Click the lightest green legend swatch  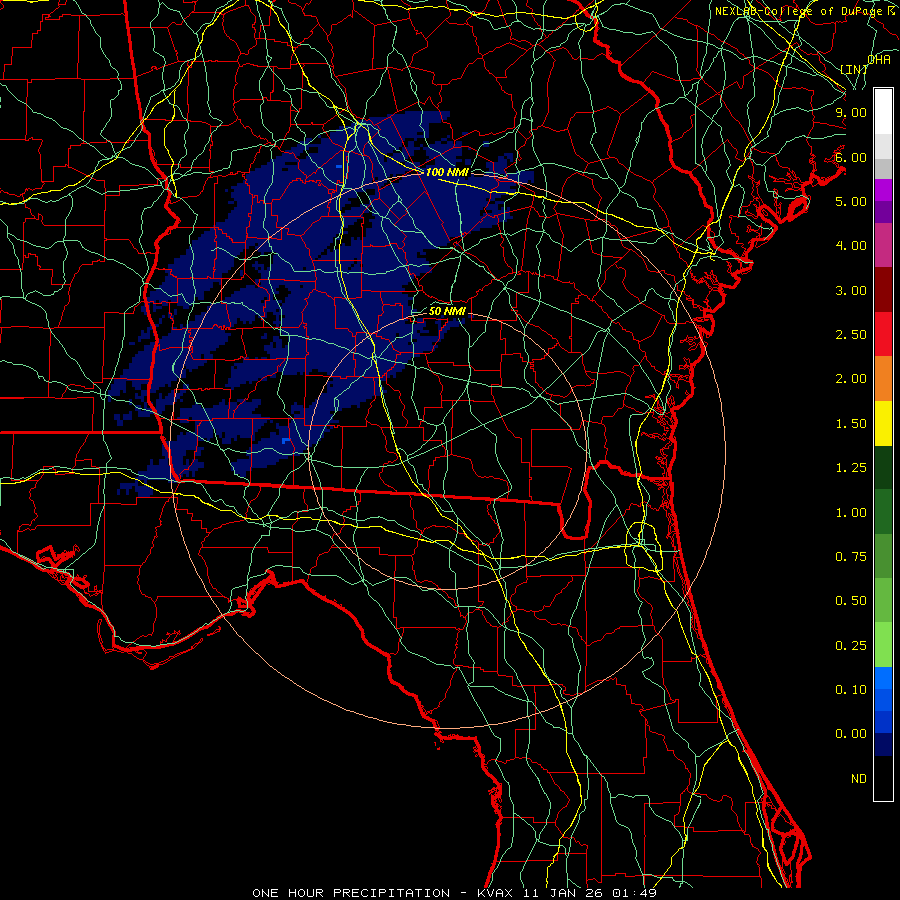tap(883, 645)
